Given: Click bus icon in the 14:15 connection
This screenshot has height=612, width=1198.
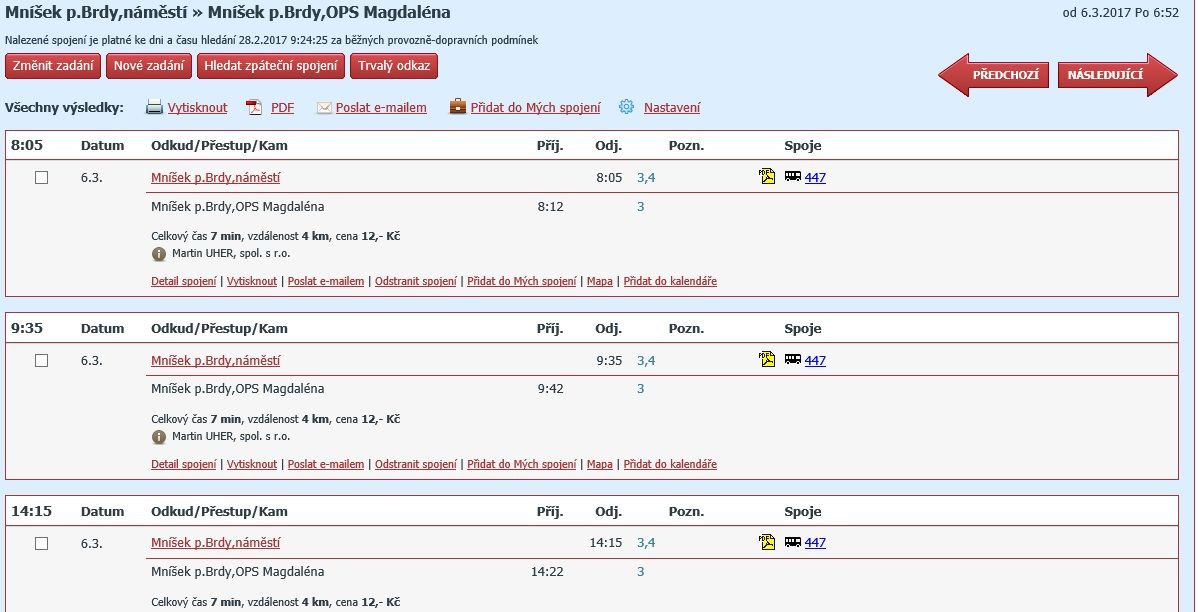Looking at the screenshot, I should (793, 542).
